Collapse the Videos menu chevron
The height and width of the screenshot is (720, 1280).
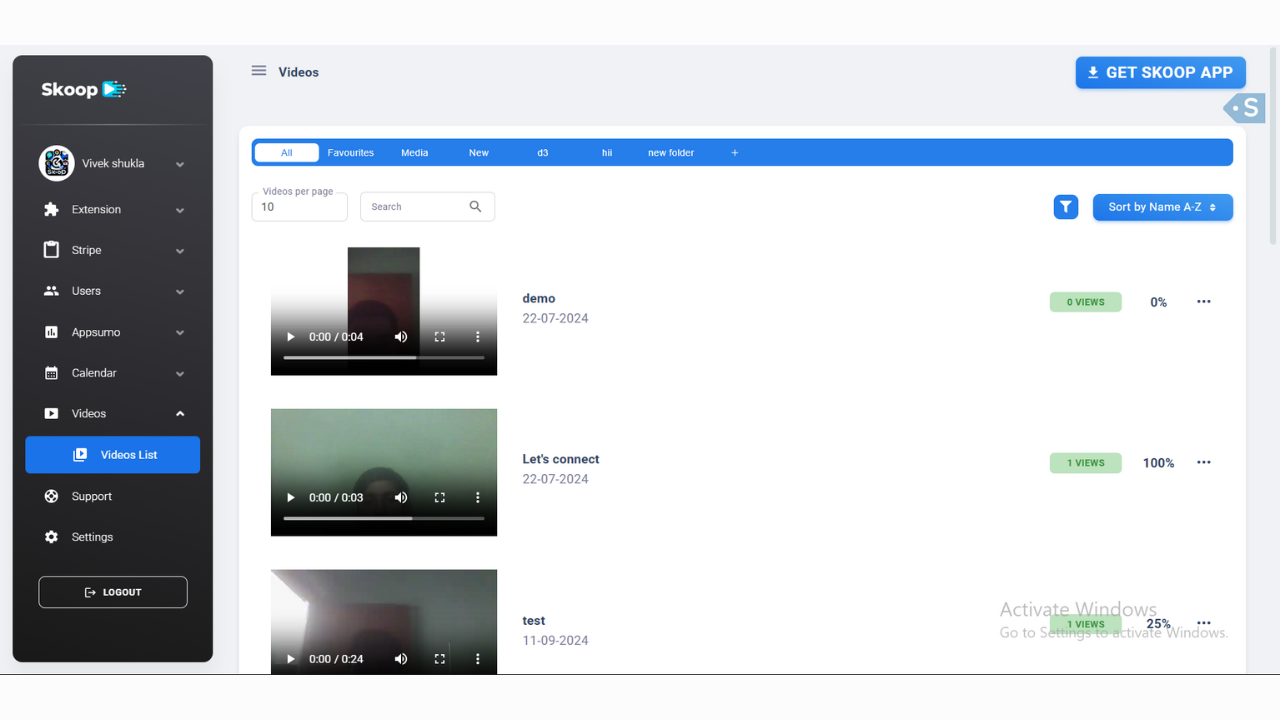[180, 414]
